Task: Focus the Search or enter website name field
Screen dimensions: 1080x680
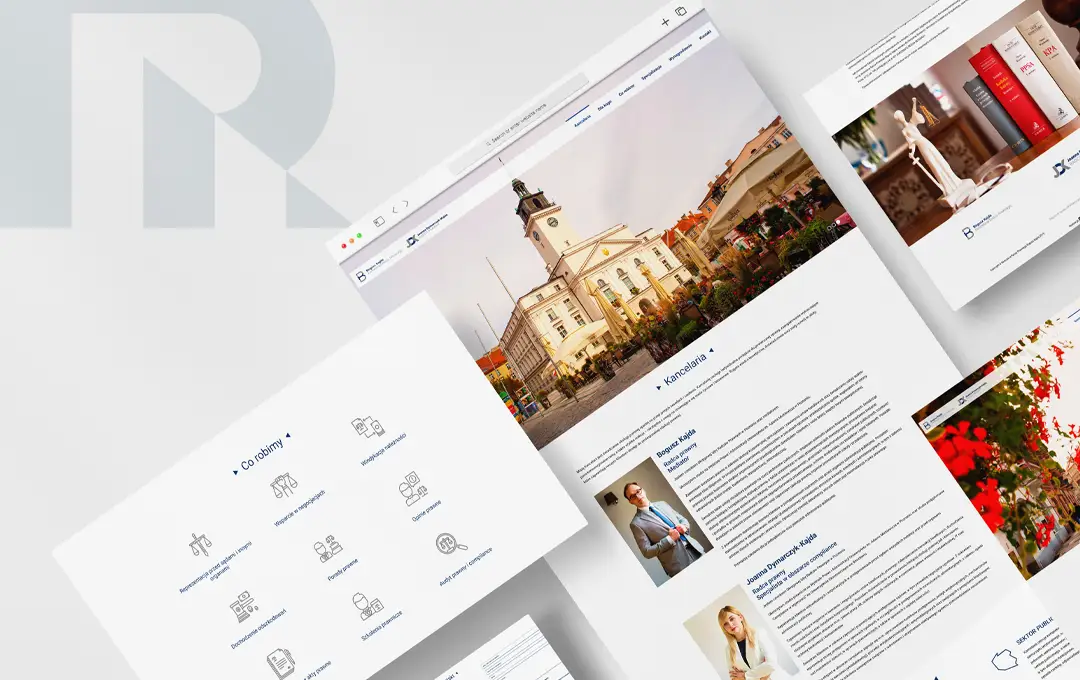Action: pyautogui.click(x=519, y=123)
